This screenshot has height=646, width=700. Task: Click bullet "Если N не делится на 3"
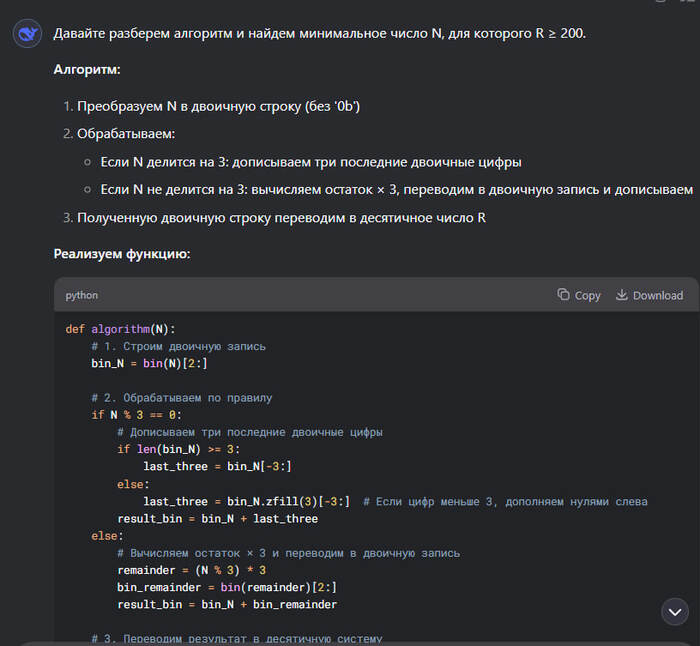point(396,190)
